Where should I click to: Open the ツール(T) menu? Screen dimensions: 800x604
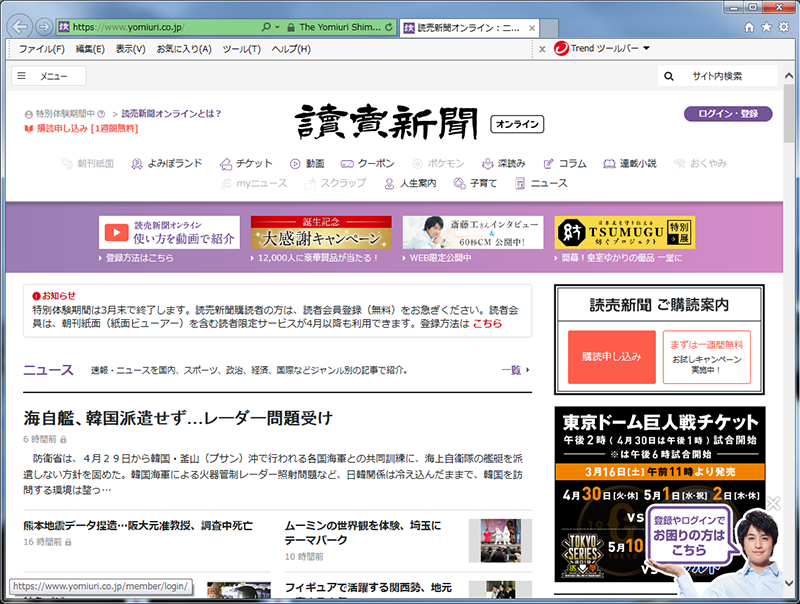(x=241, y=49)
